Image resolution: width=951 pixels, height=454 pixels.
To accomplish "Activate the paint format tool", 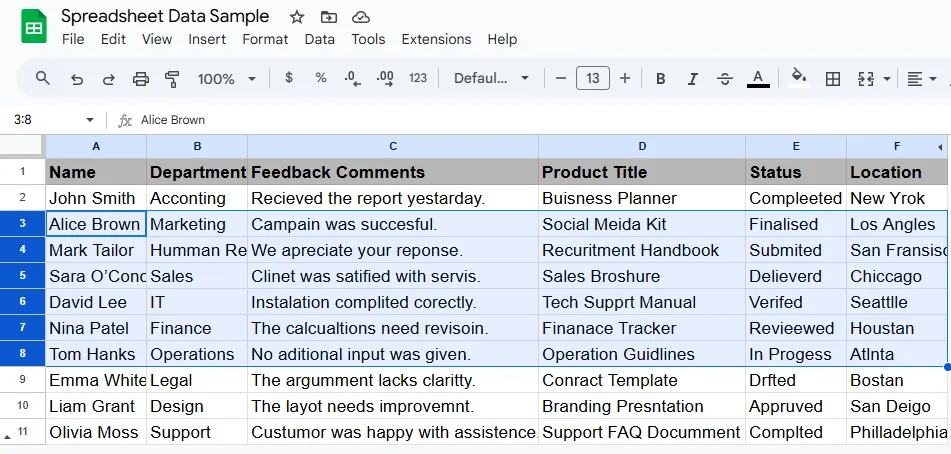I will (172, 79).
